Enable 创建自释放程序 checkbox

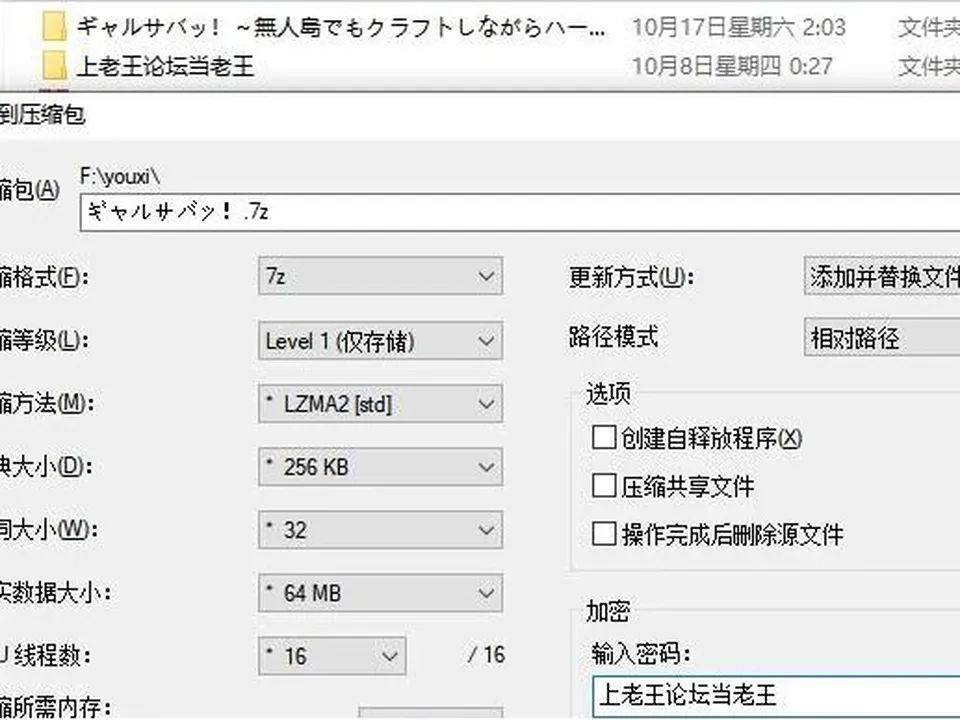[x=604, y=438]
